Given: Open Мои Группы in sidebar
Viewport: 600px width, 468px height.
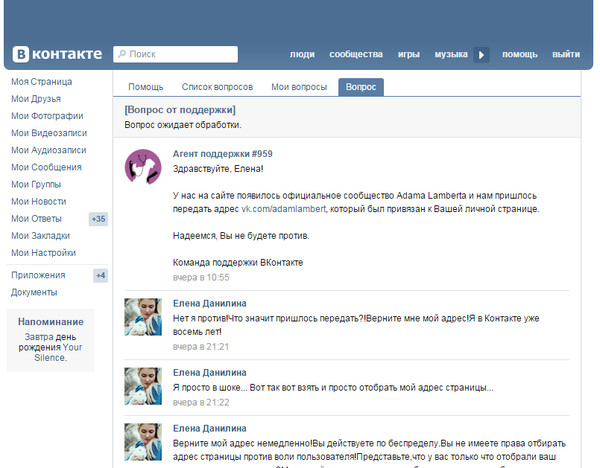Looking at the screenshot, I should 36,184.
